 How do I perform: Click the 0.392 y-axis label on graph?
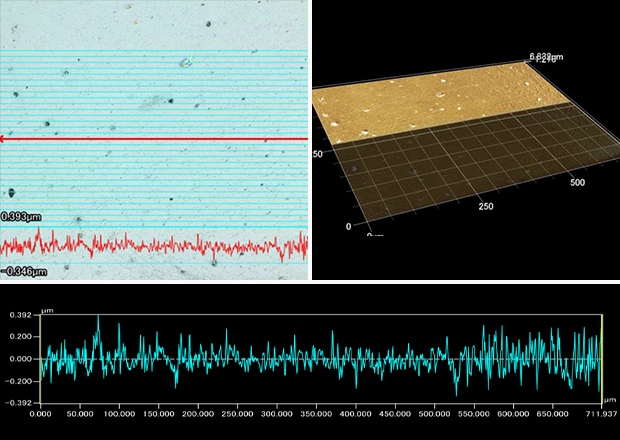click(20, 314)
